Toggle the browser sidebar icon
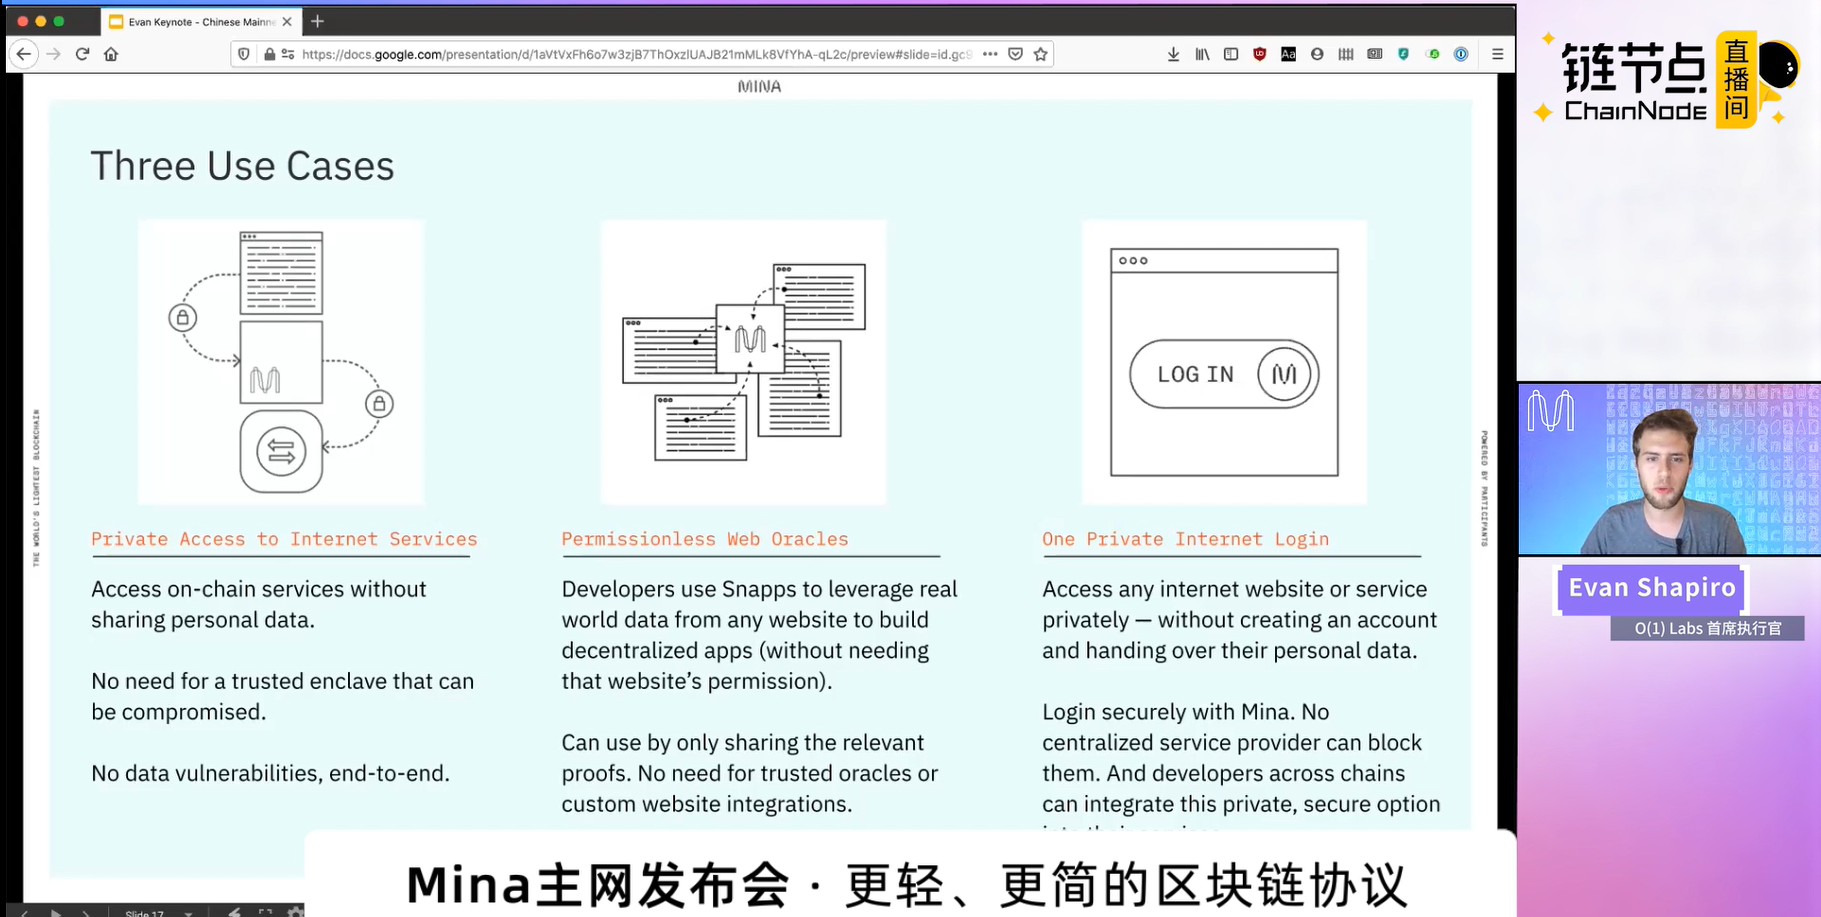 [1231, 54]
